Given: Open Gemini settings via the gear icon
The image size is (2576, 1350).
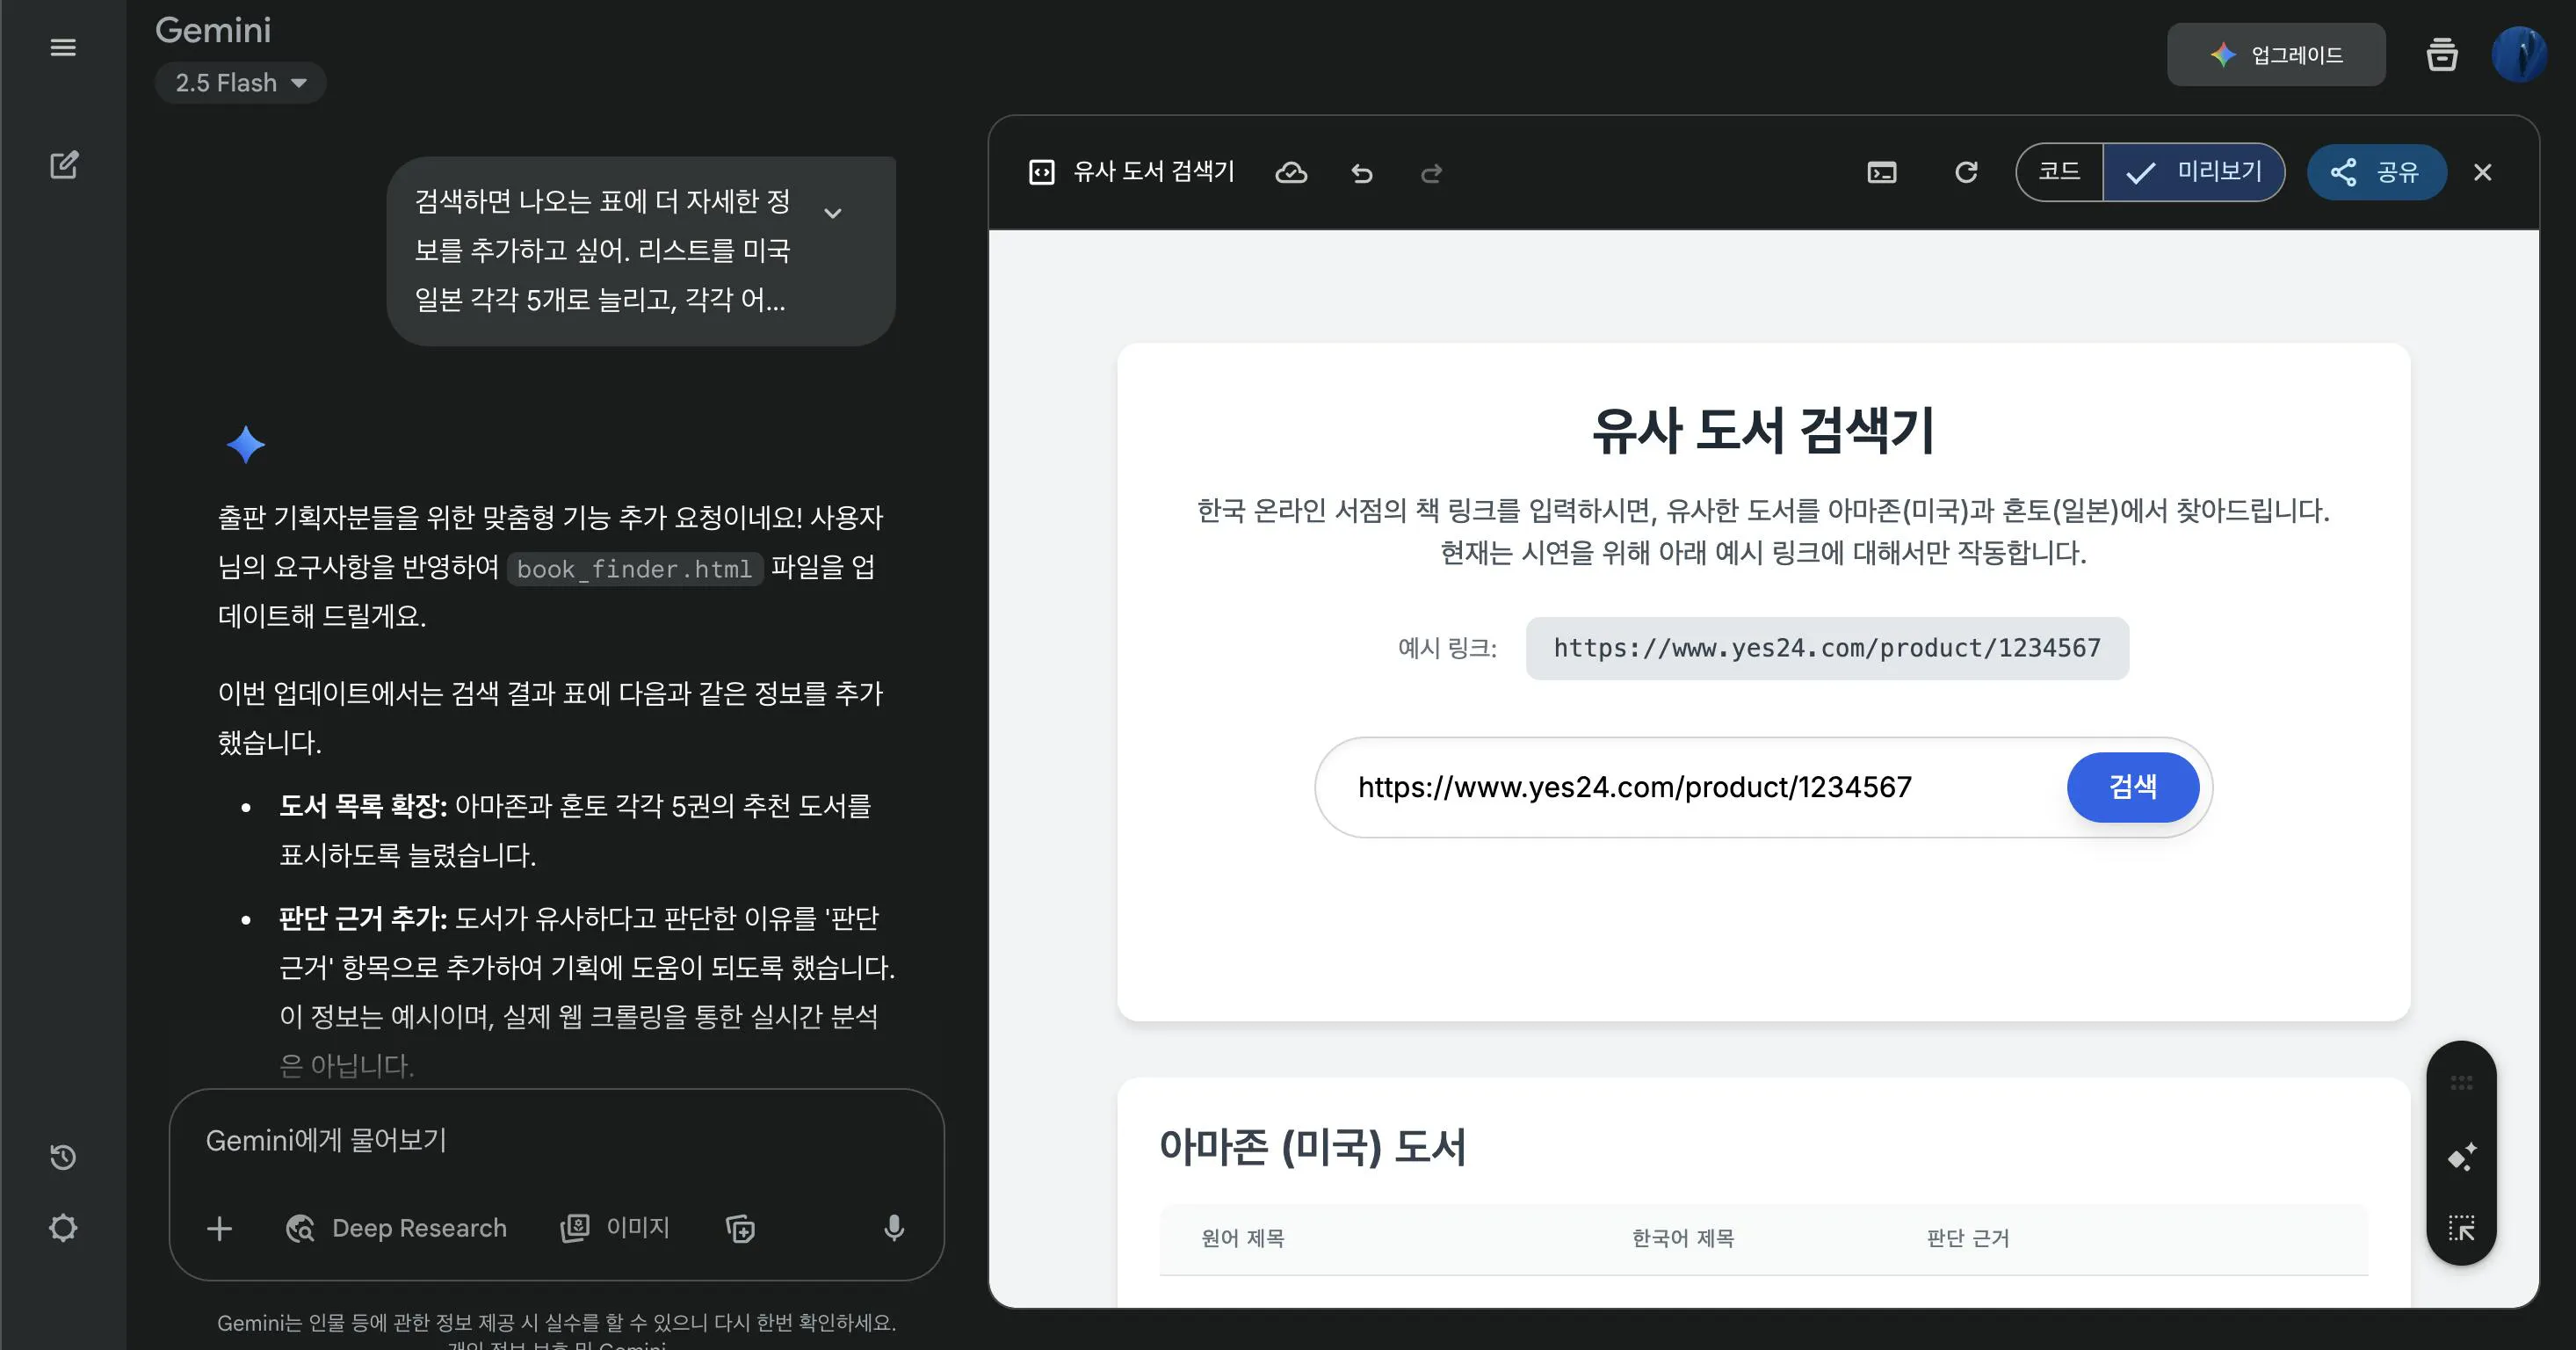Looking at the screenshot, I should click(63, 1228).
